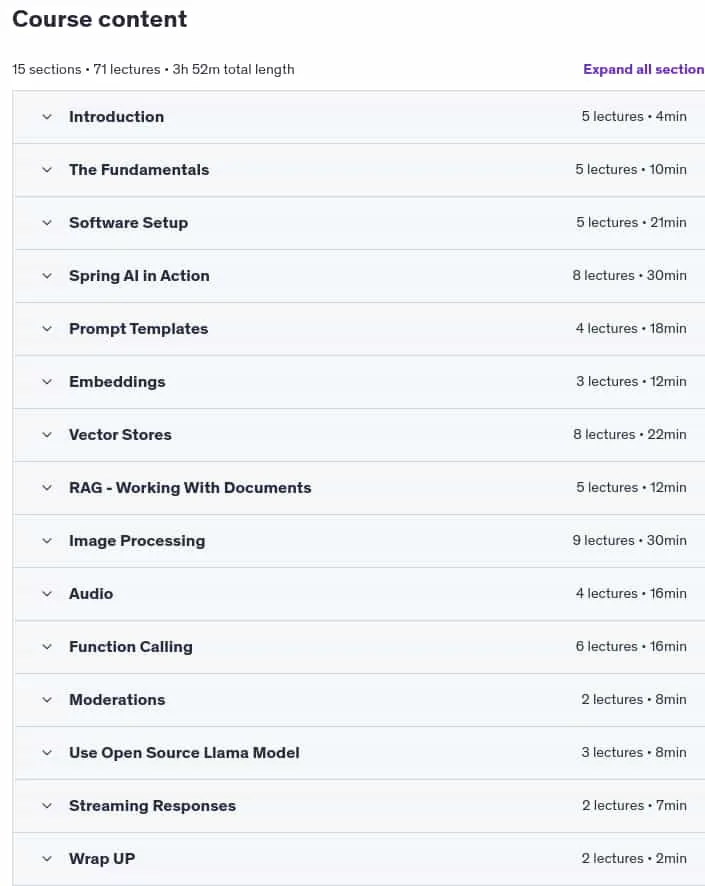Select the Function Calling section heading
The width and height of the screenshot is (705, 886).
(130, 647)
